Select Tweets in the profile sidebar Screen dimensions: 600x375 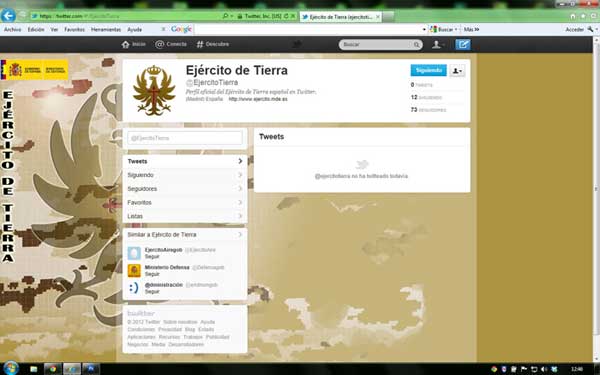click(x=185, y=161)
